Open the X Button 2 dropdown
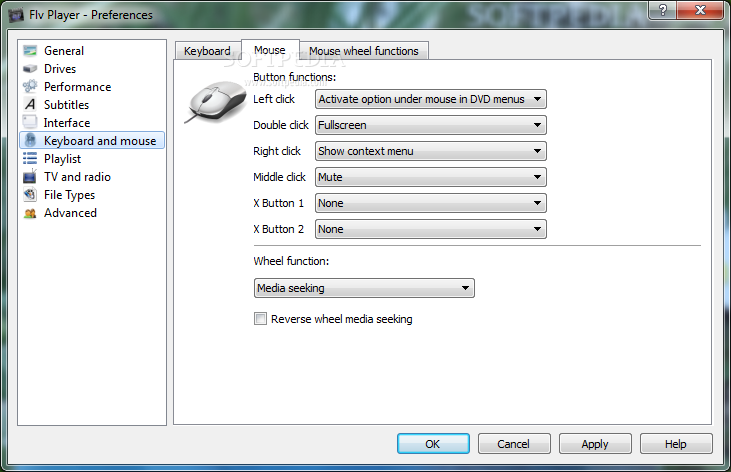 coord(430,229)
